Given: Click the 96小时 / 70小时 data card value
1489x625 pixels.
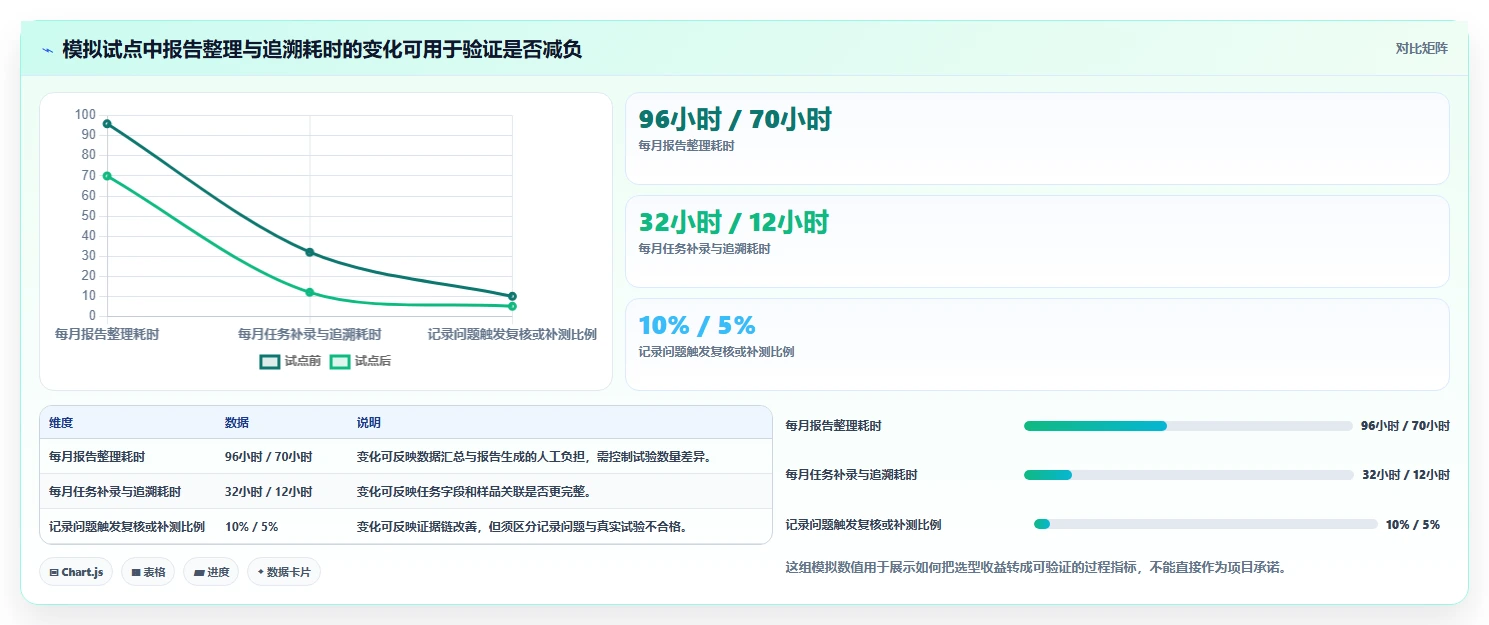Looking at the screenshot, I should pyautogui.click(x=735, y=120).
